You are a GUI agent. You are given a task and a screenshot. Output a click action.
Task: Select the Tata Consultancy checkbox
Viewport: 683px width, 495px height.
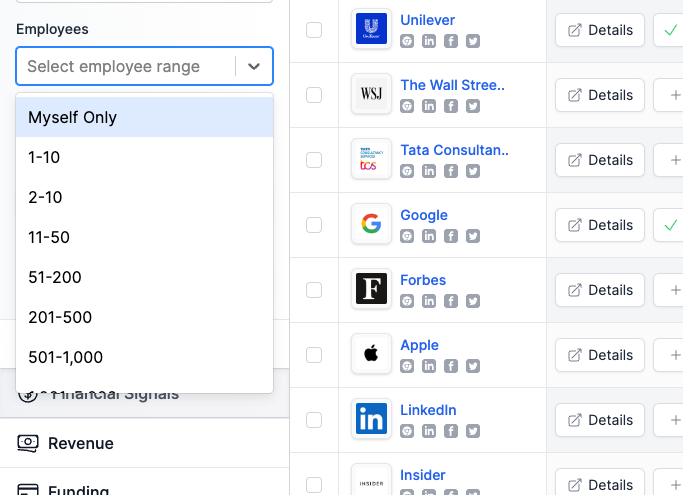click(314, 160)
